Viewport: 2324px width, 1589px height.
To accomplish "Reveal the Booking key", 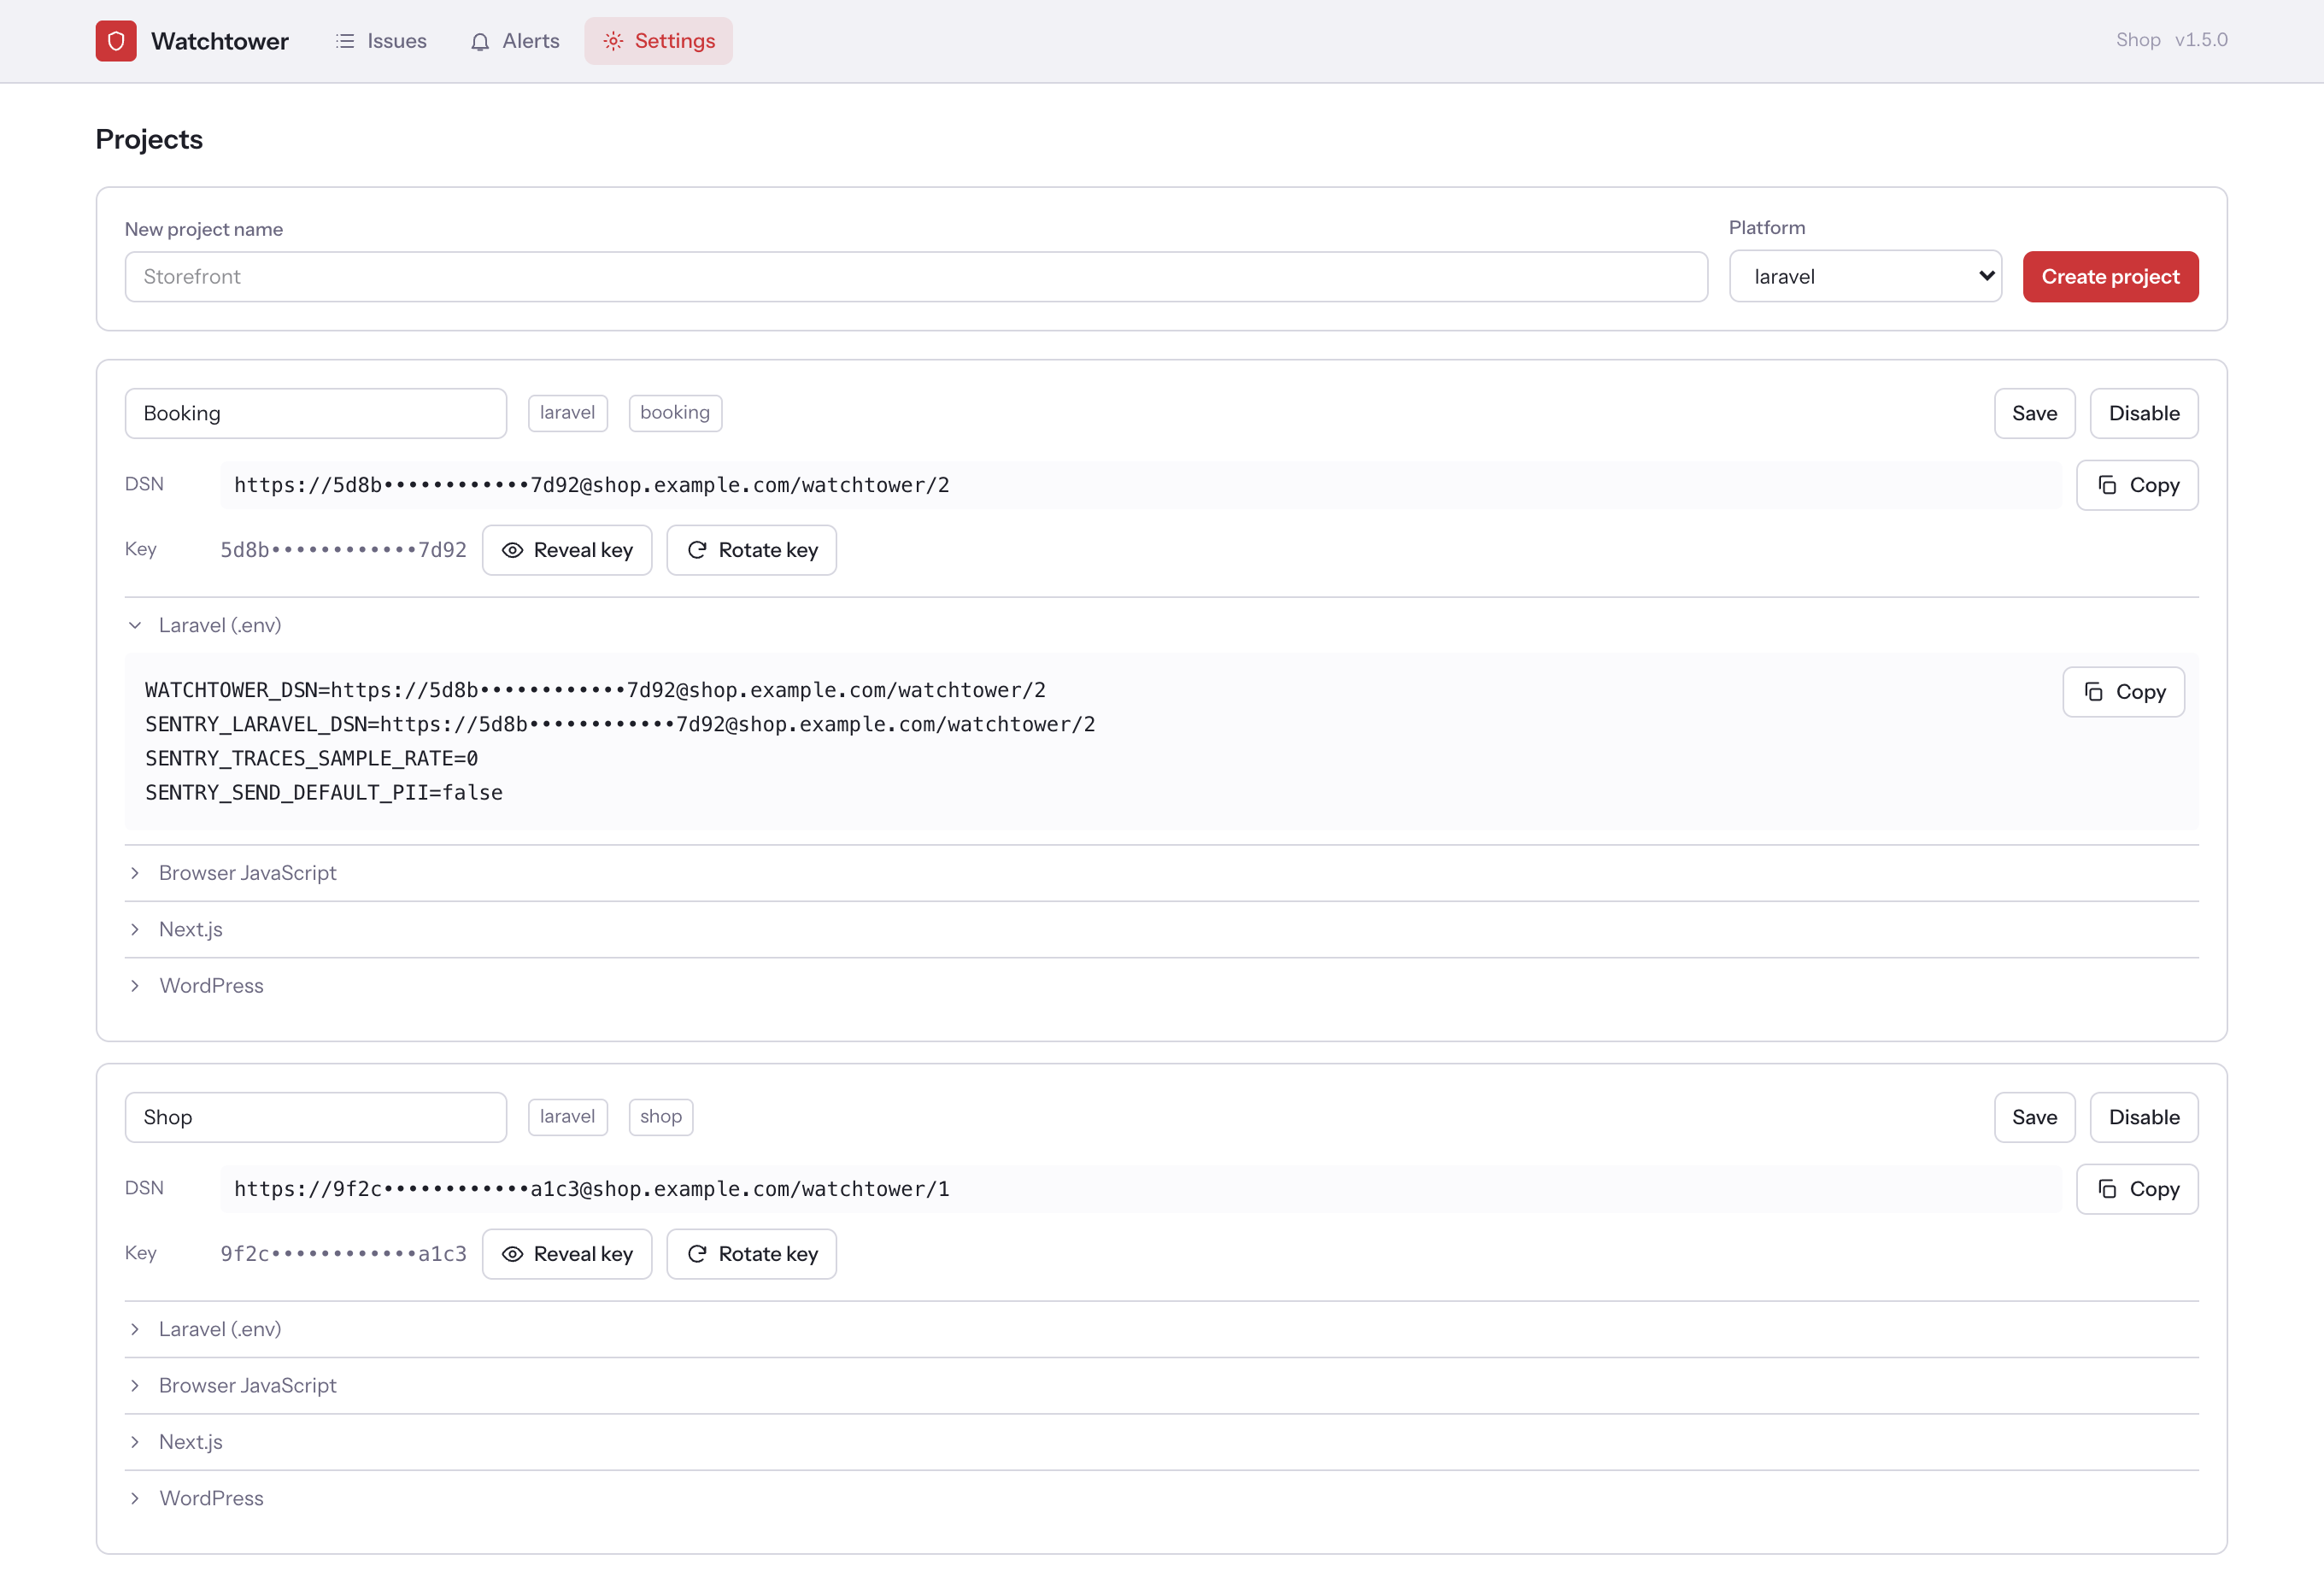I will pos(567,551).
